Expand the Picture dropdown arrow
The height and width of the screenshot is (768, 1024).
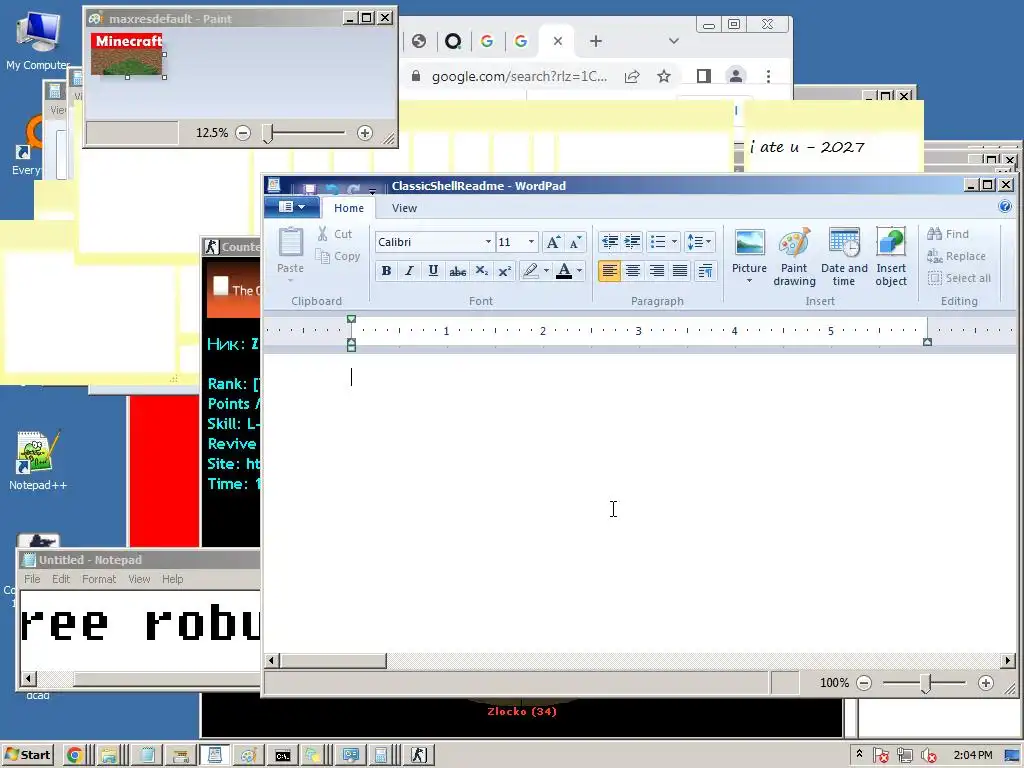coord(749,281)
